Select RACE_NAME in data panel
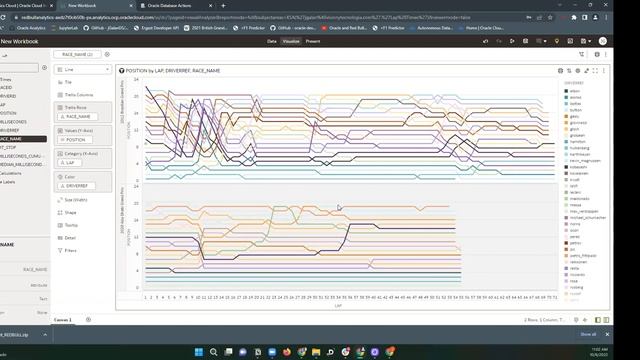Image resolution: width=640 pixels, height=360 pixels. [x=23, y=139]
